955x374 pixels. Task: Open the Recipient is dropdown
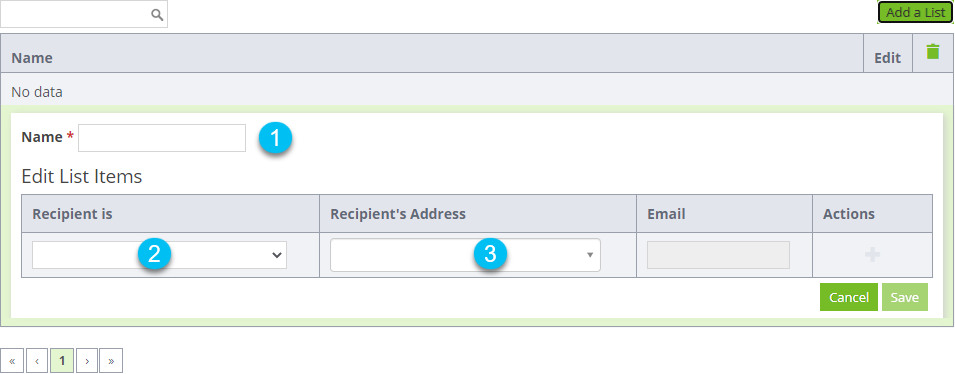pos(160,255)
